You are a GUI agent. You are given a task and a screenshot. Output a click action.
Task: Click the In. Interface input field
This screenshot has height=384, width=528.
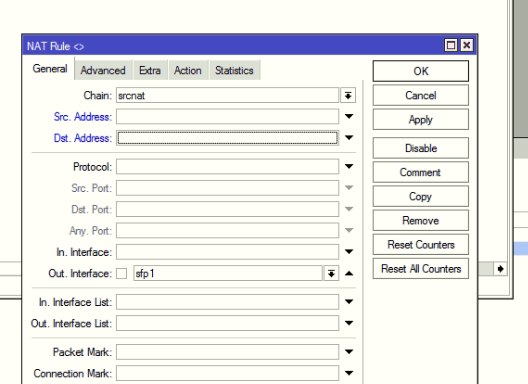click(227, 252)
